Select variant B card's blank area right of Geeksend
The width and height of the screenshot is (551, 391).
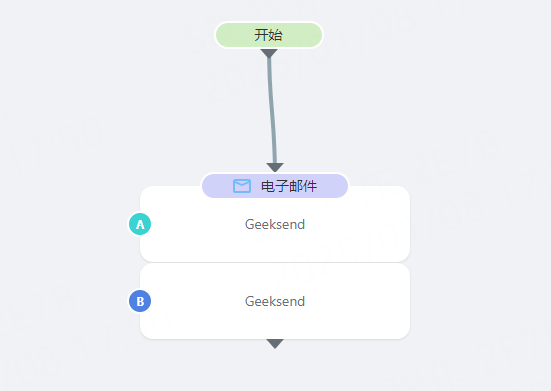(x=357, y=301)
